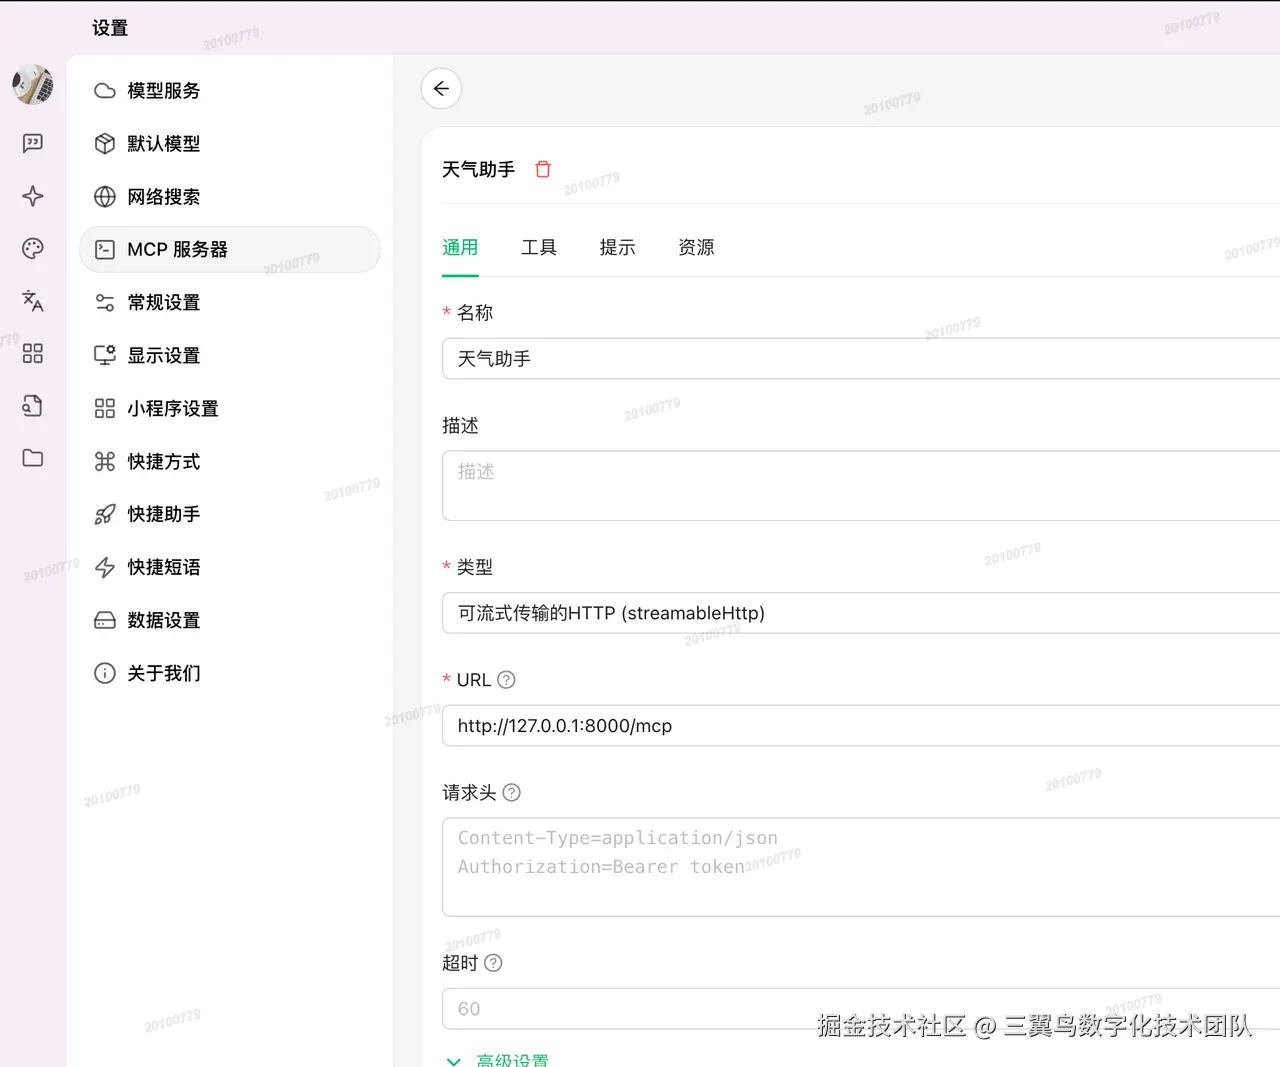
Task: Click the 请求头 help question mark icon
Action: click(511, 793)
